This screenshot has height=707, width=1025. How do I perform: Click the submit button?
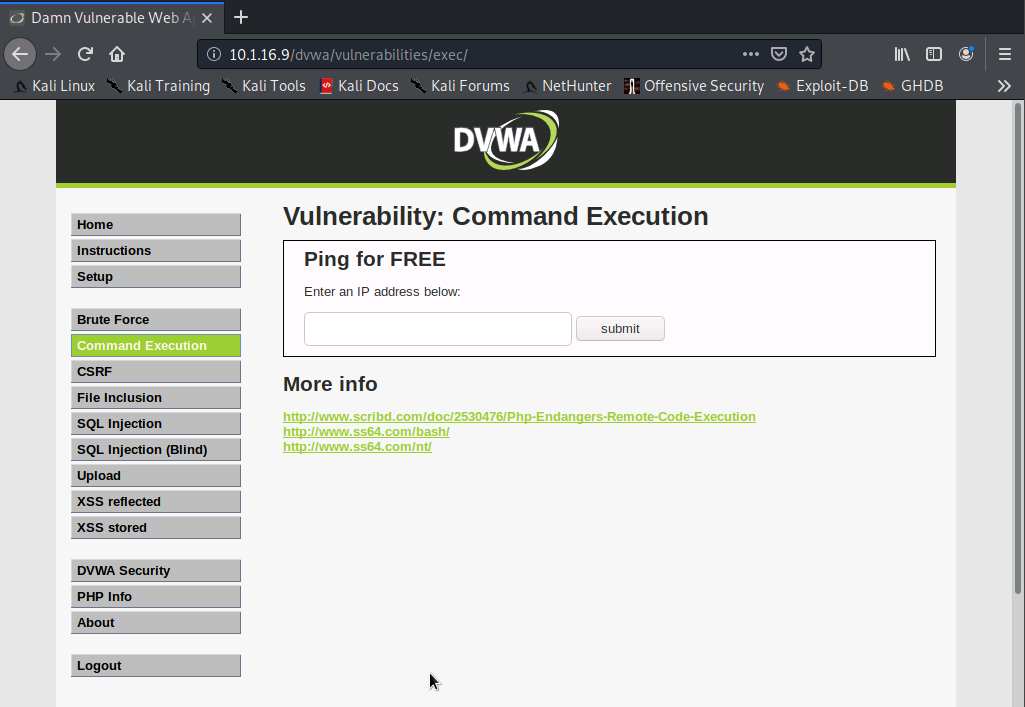tap(620, 329)
